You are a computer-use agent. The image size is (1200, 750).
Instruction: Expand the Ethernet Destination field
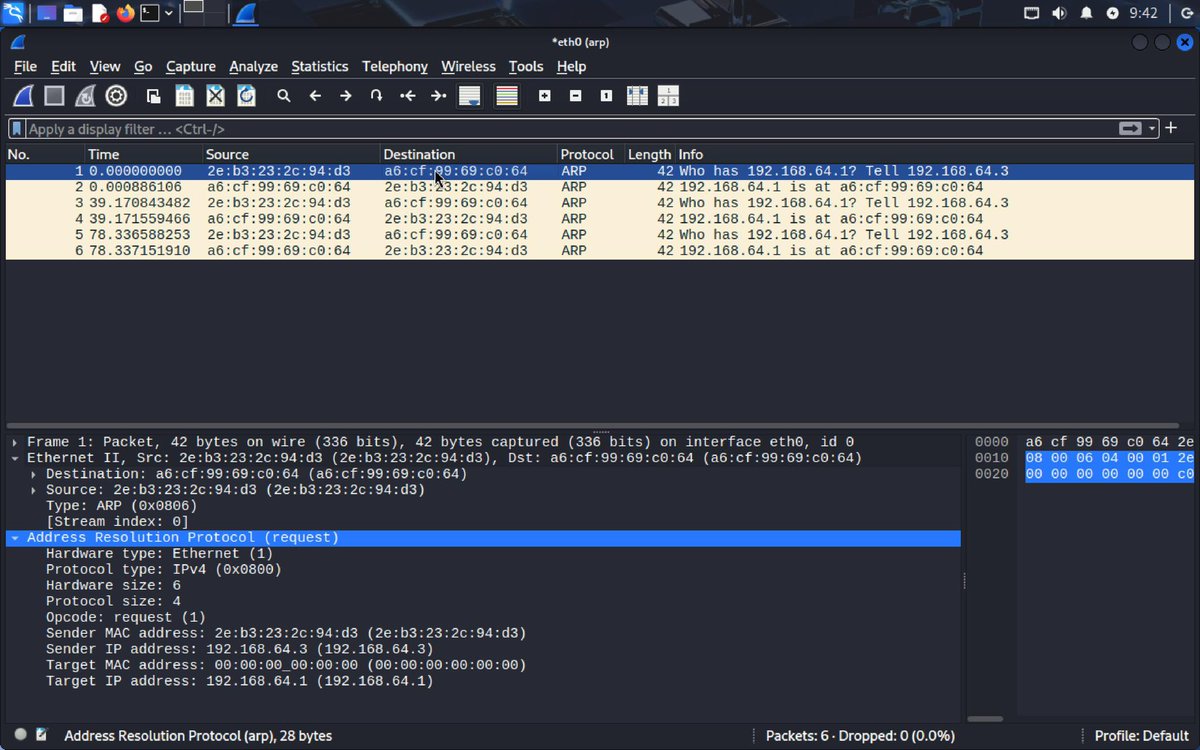tap(34, 474)
